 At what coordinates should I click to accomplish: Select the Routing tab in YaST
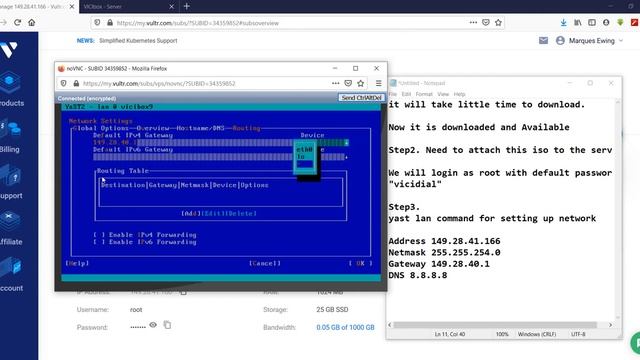pyautogui.click(x=246, y=128)
